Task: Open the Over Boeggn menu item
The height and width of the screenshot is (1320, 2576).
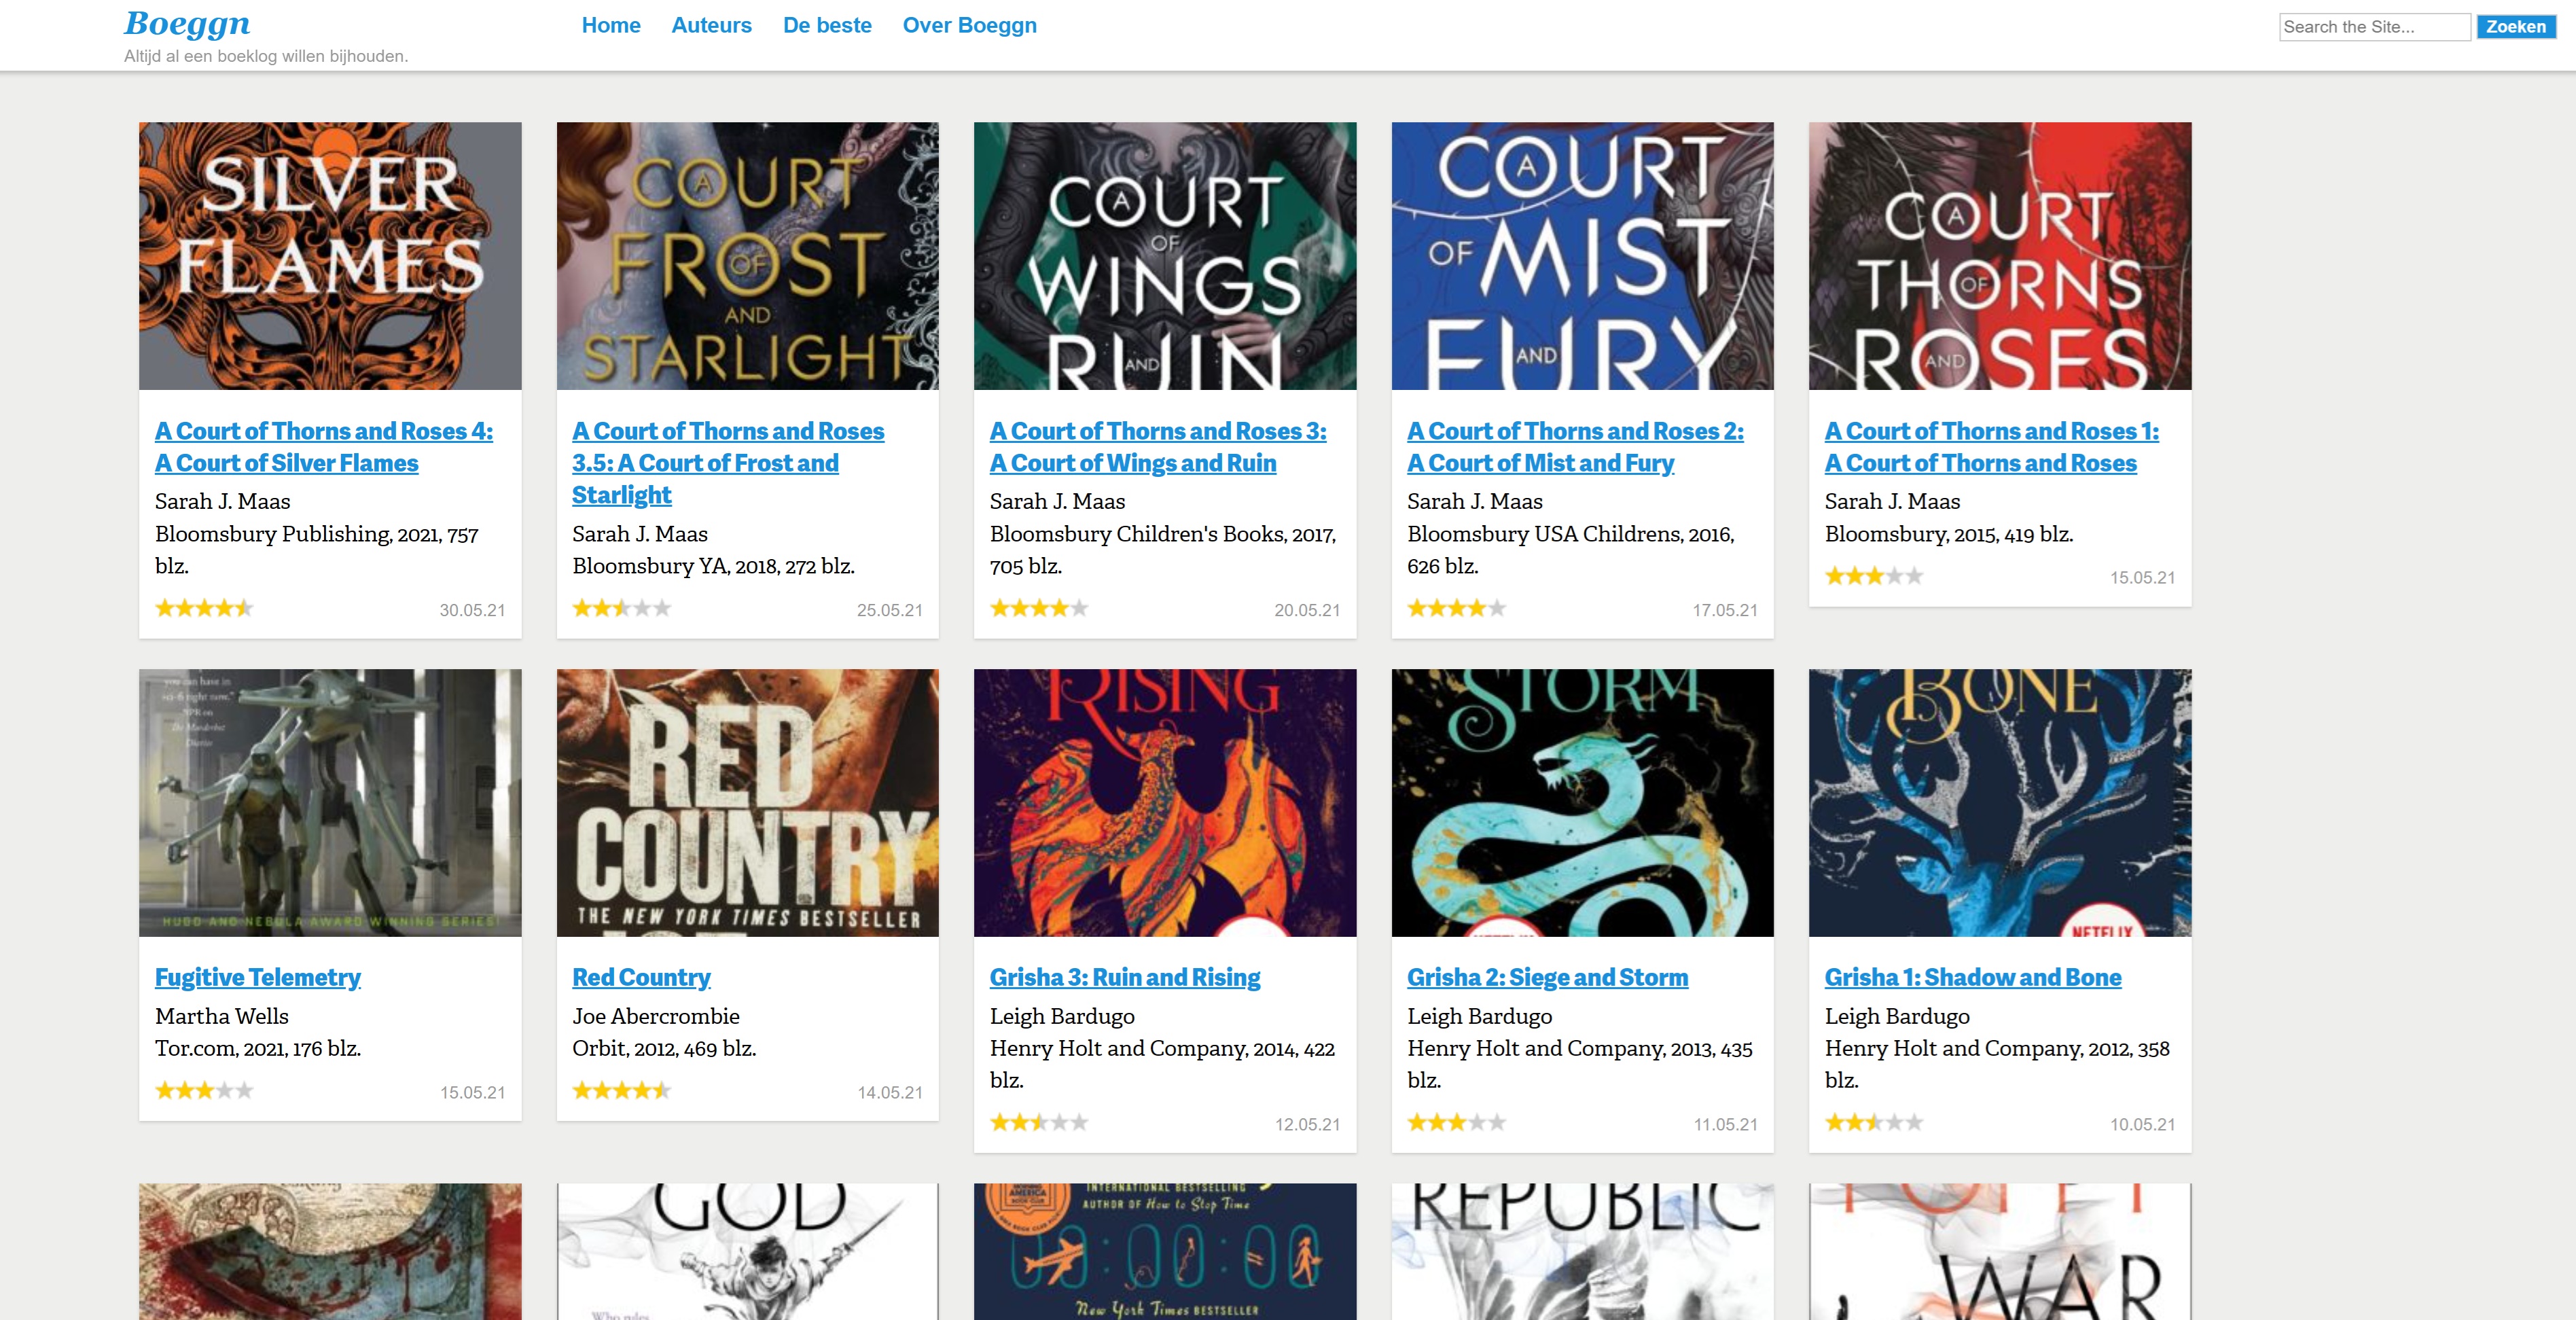Action: click(969, 25)
